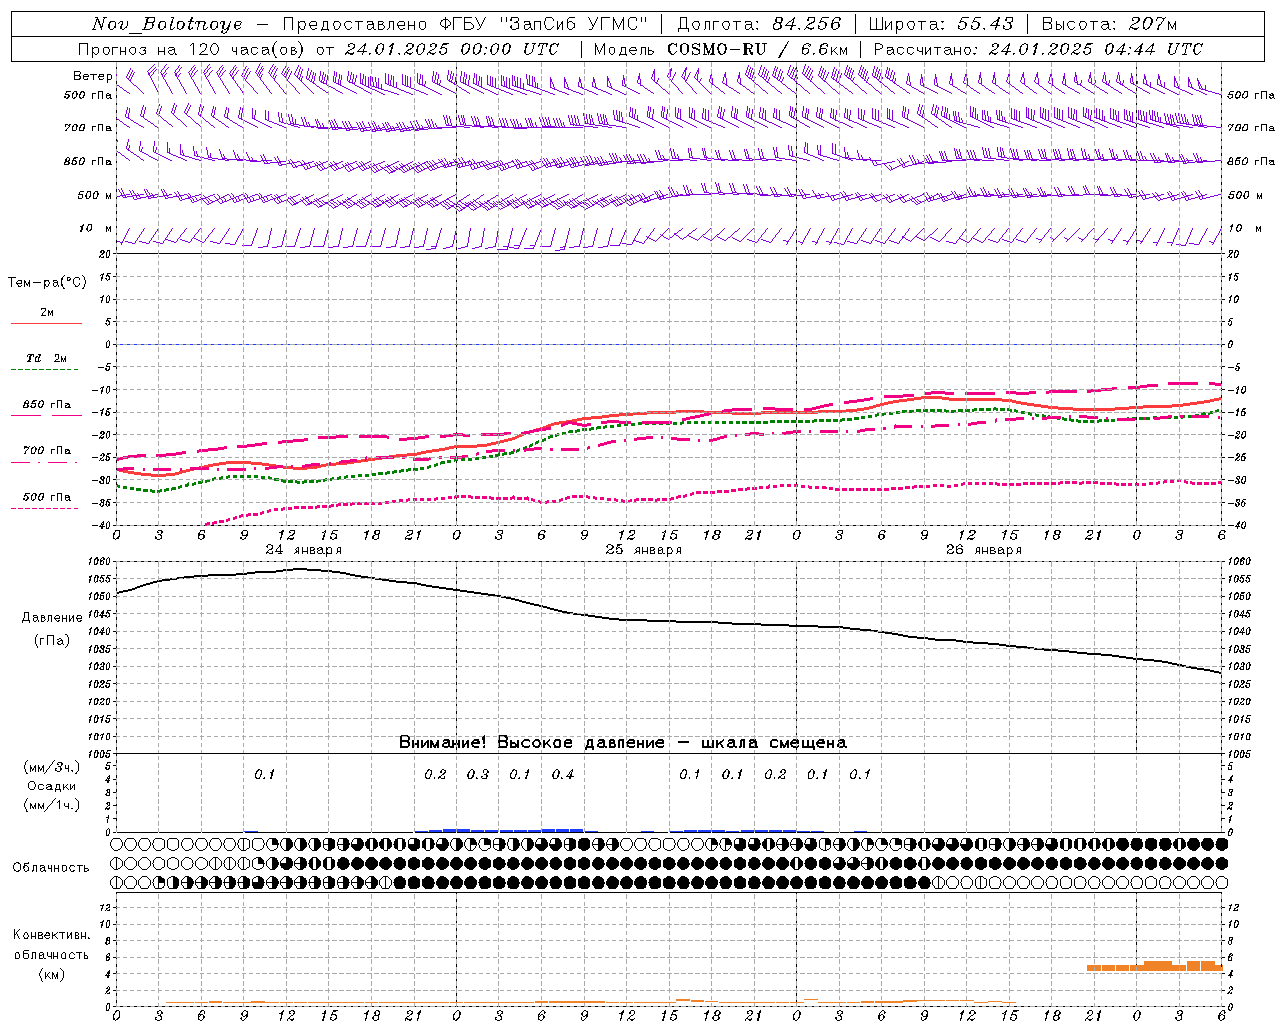Select the Прогноз на 120 часа(ов) text
1280x1024 pixels.
click(x=193, y=49)
